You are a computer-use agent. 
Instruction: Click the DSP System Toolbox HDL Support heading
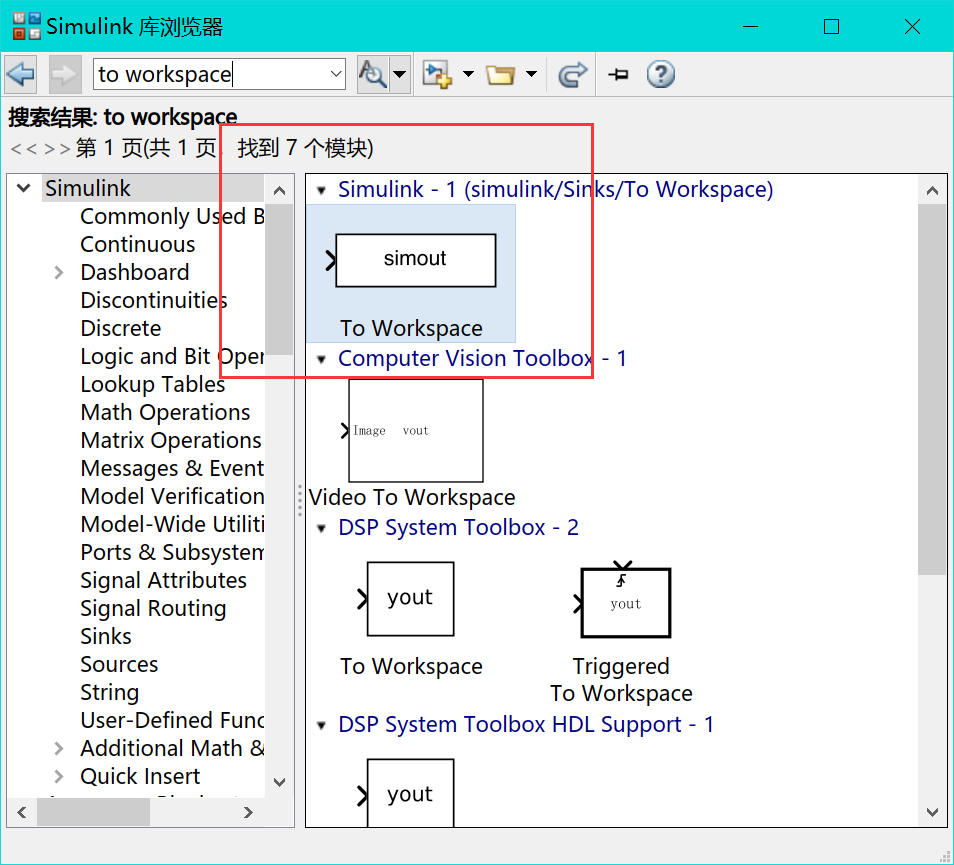526,724
